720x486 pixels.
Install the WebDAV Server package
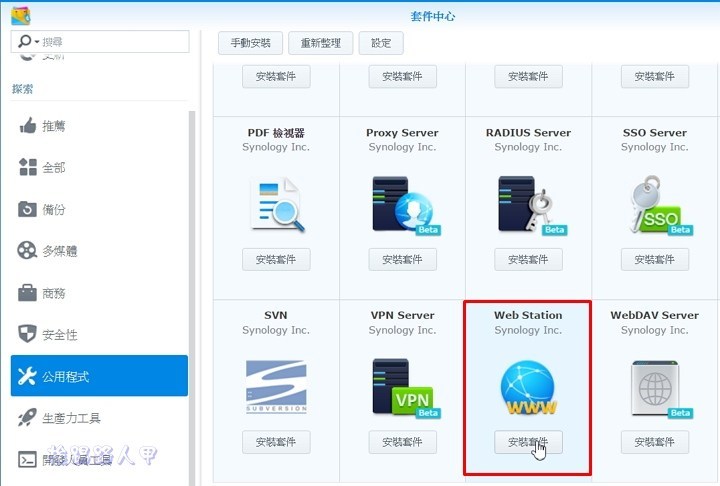655,442
